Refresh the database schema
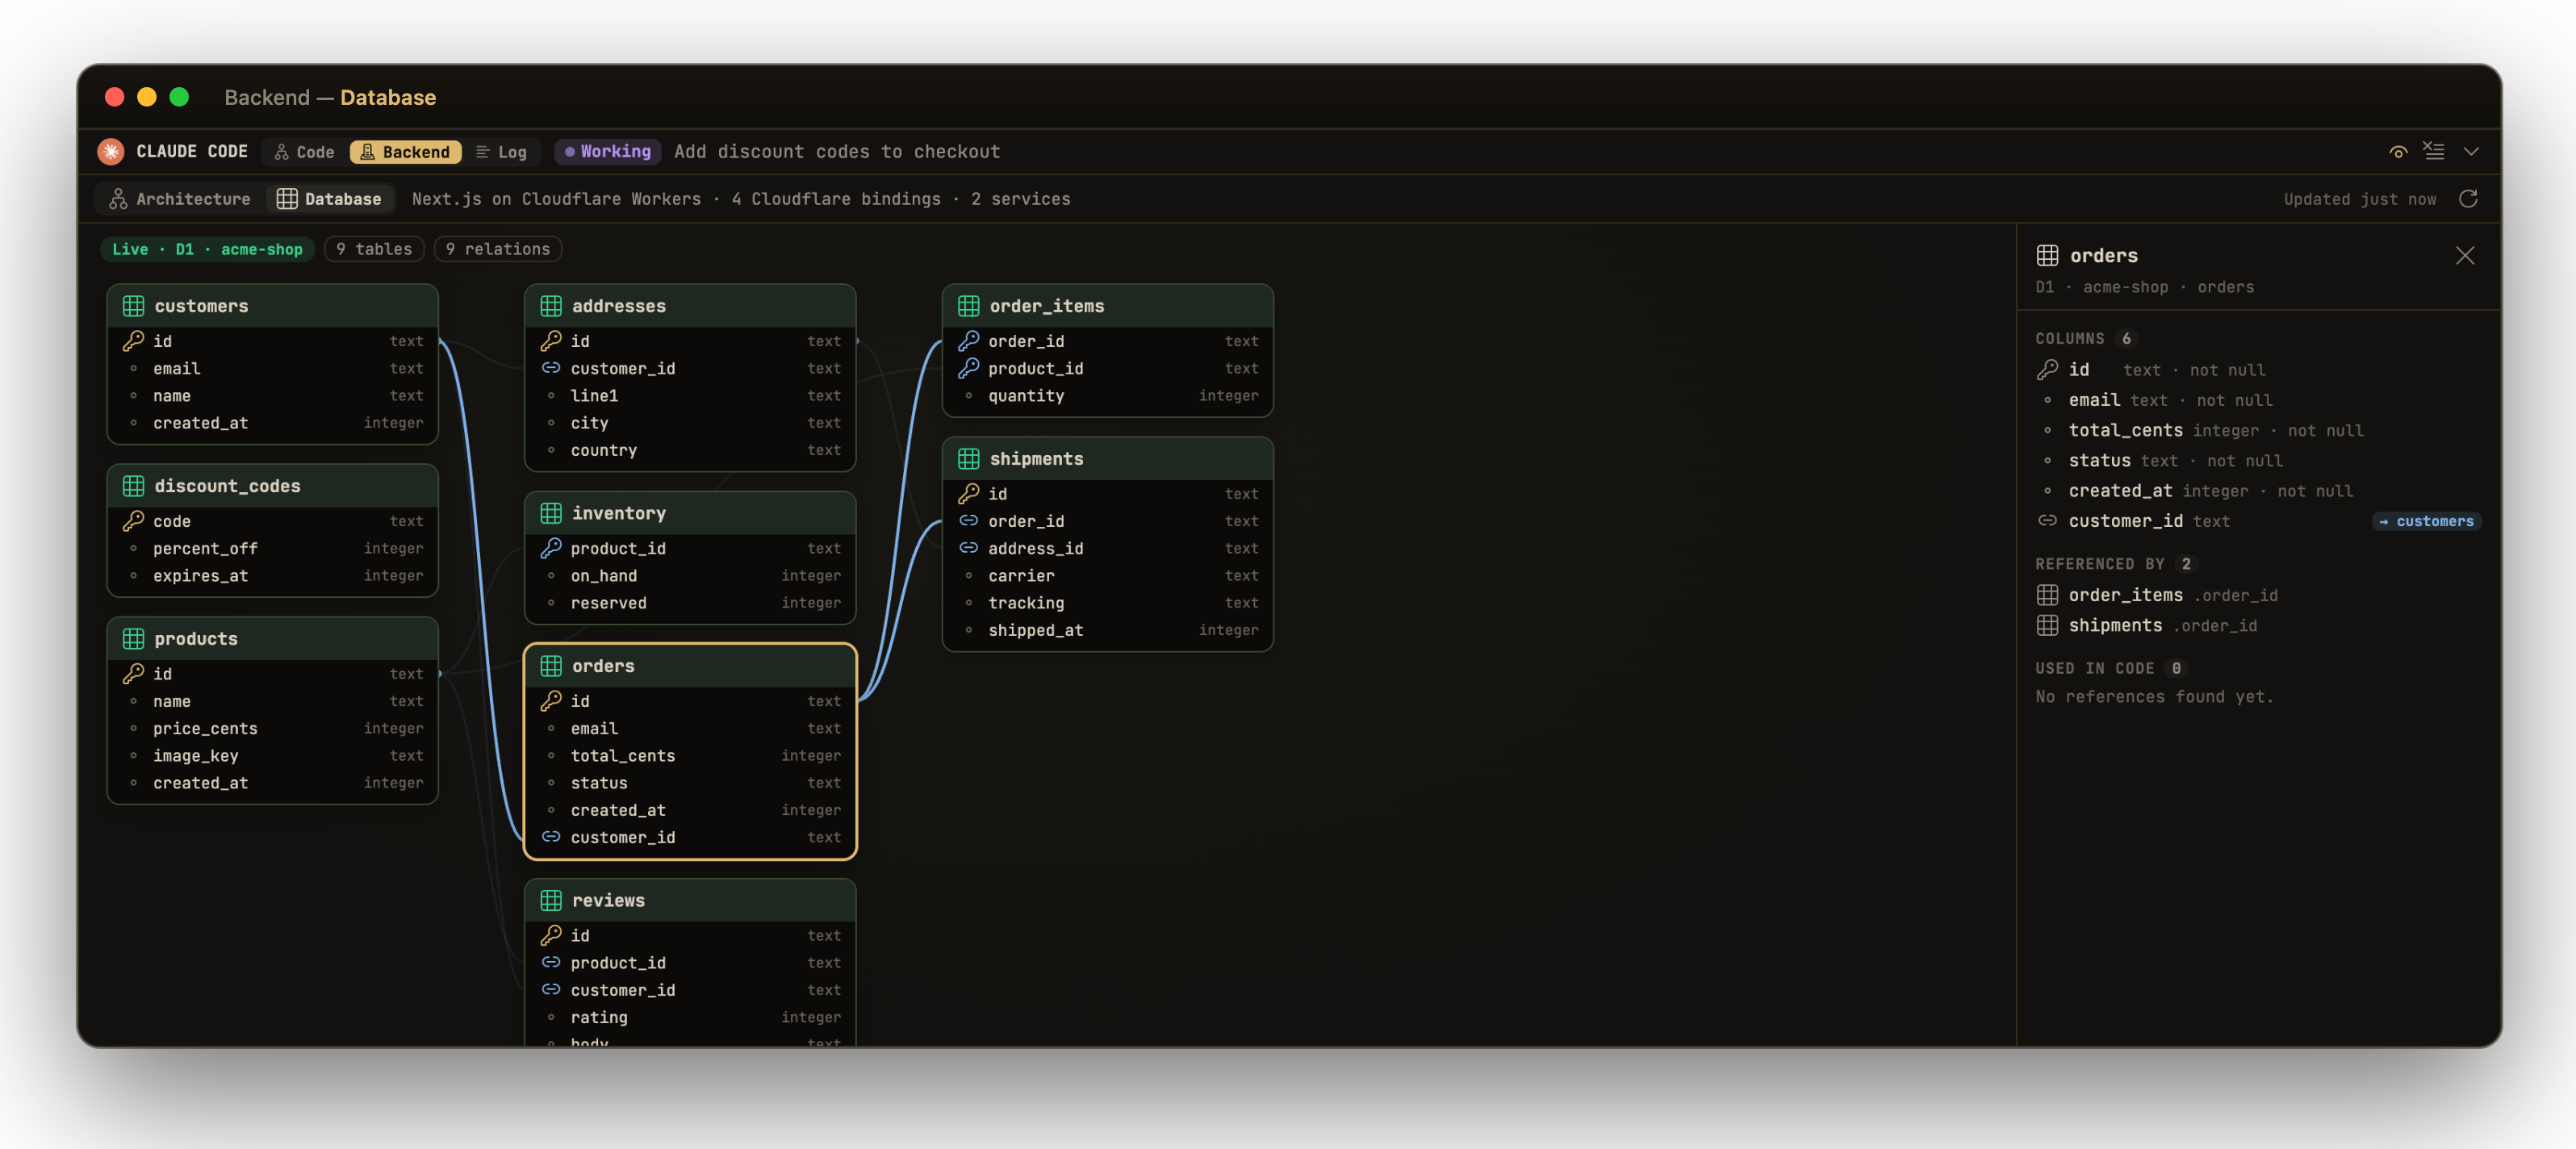This screenshot has height=1149, width=2576. (2468, 199)
